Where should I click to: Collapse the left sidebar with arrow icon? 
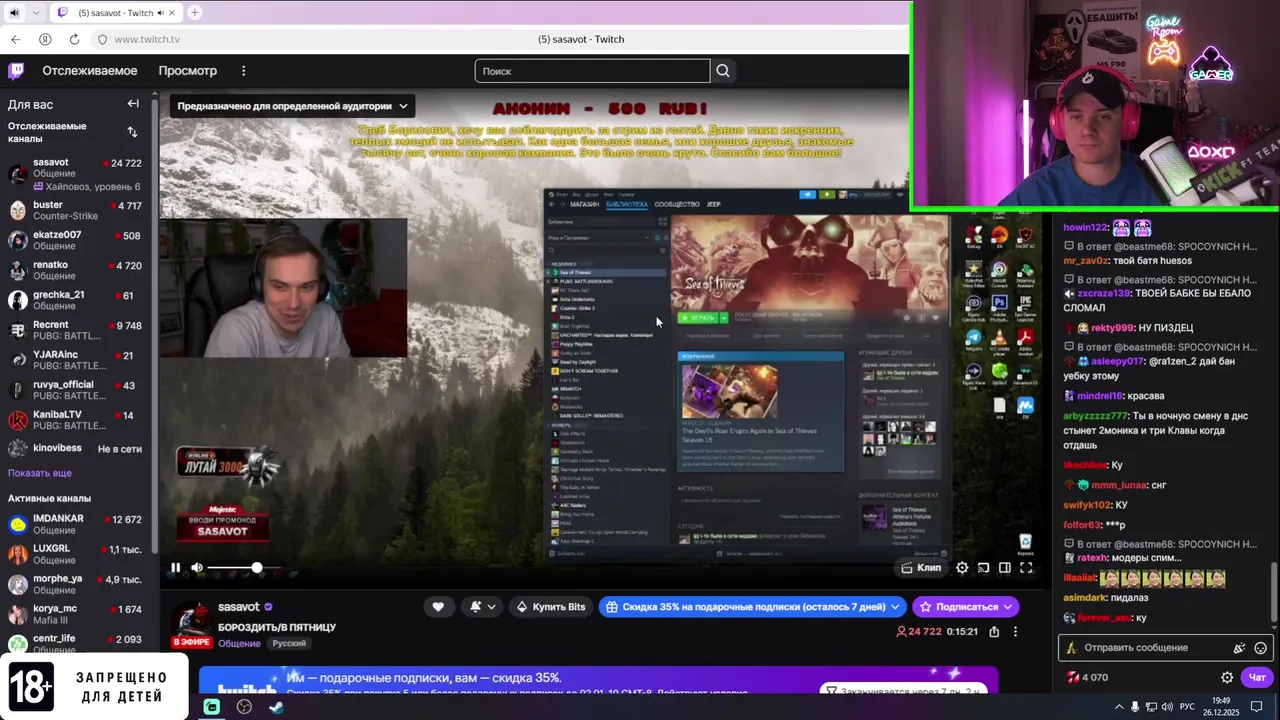pos(133,104)
